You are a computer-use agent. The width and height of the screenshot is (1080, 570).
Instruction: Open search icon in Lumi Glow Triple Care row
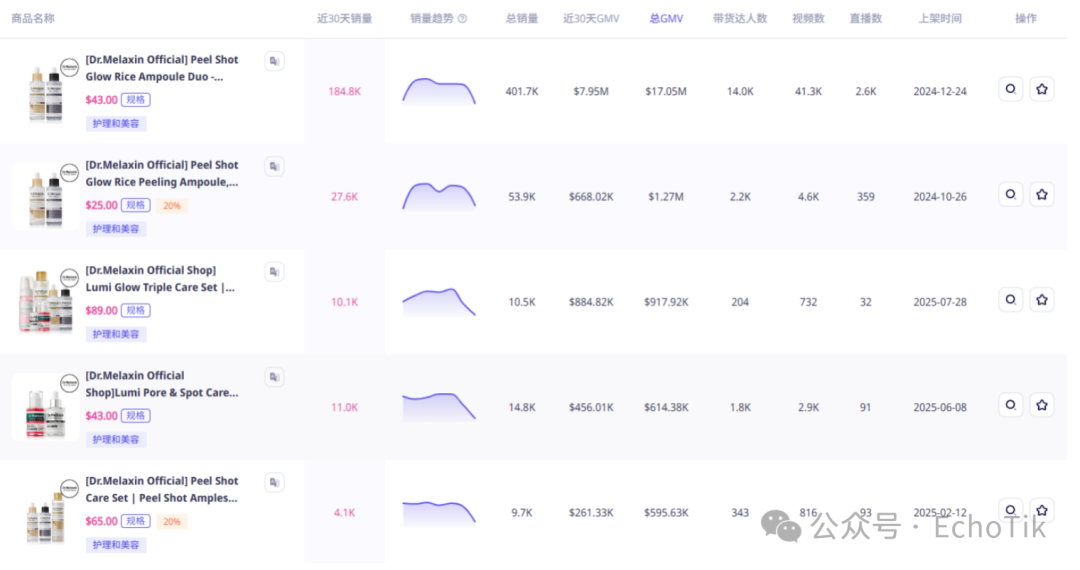[1010, 300]
